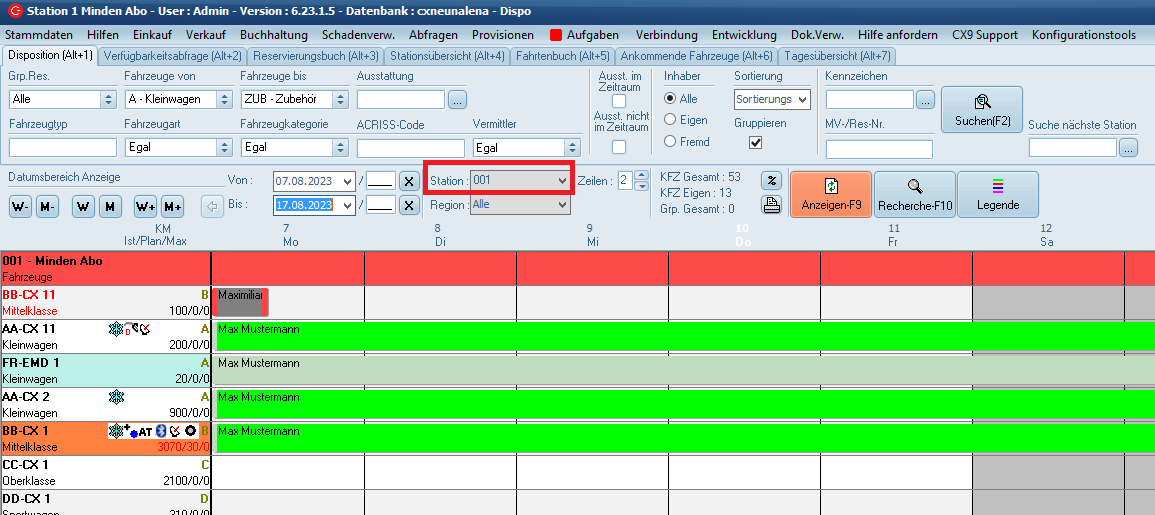Open the Legende color legend
The width and height of the screenshot is (1155, 515).
coord(997,194)
